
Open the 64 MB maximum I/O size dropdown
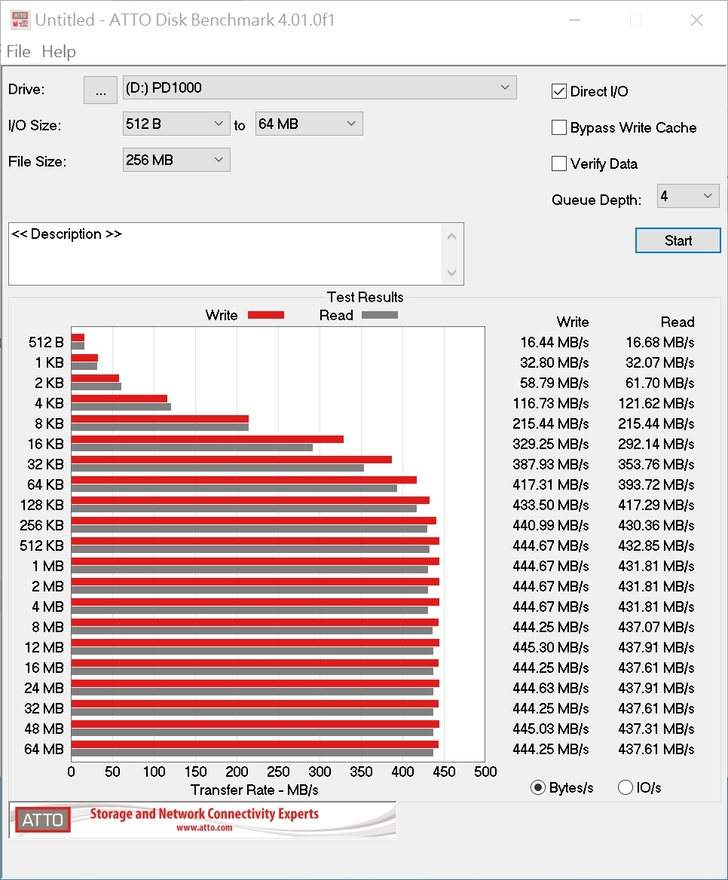click(x=309, y=124)
